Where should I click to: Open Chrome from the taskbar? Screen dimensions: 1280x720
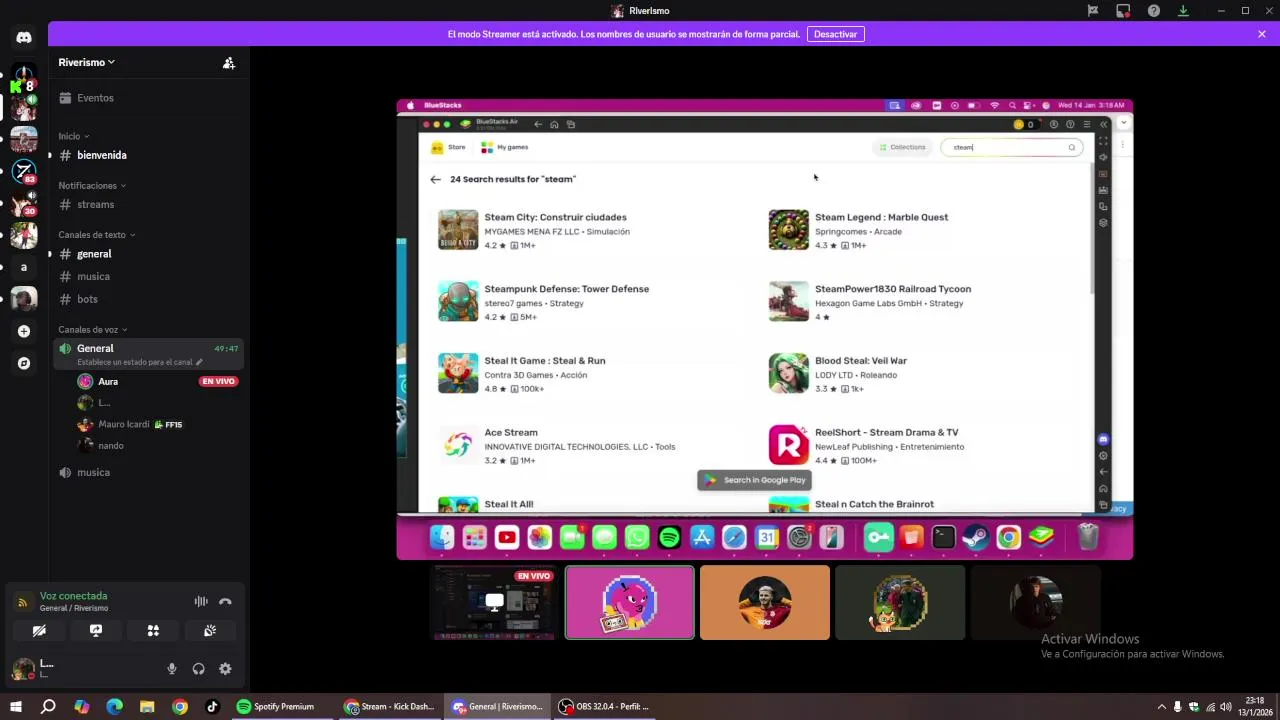[180, 706]
